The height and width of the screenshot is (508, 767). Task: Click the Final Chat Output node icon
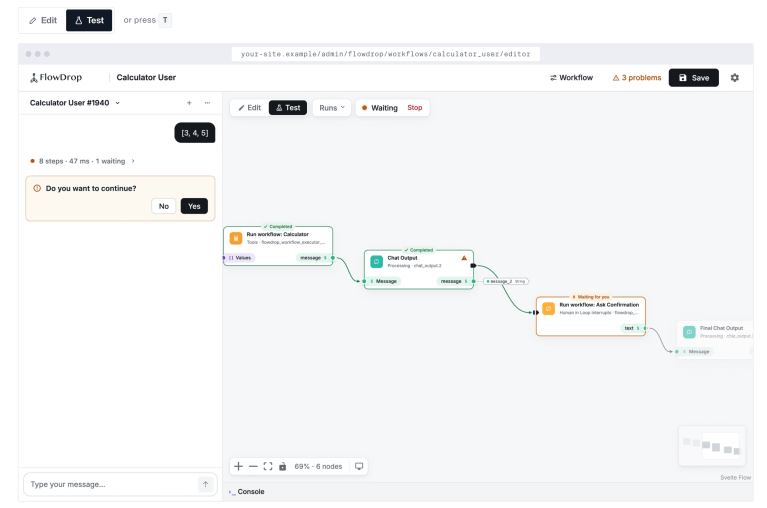click(x=689, y=332)
